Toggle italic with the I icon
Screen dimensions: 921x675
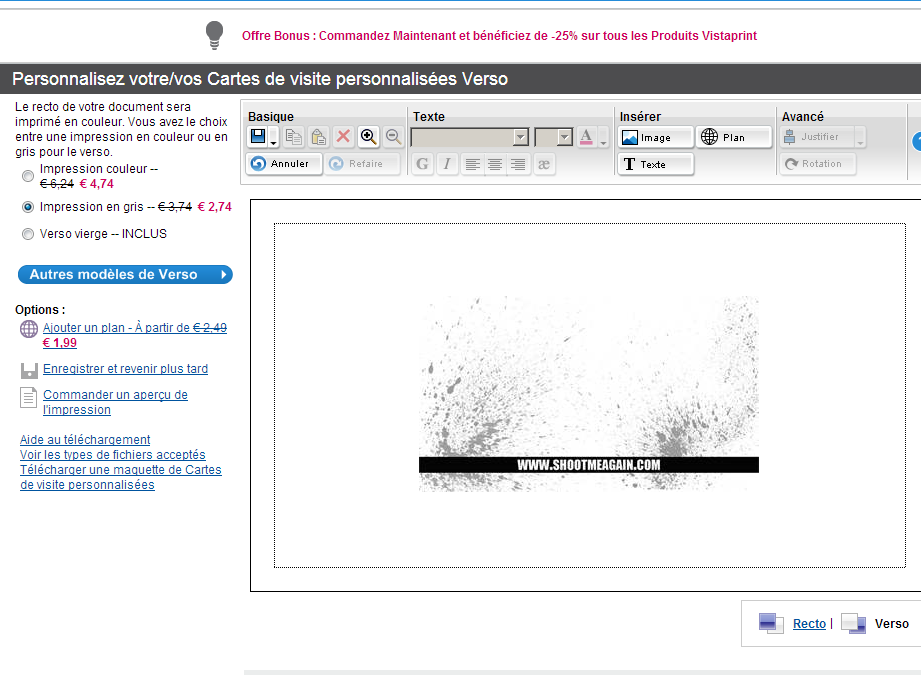coord(447,164)
